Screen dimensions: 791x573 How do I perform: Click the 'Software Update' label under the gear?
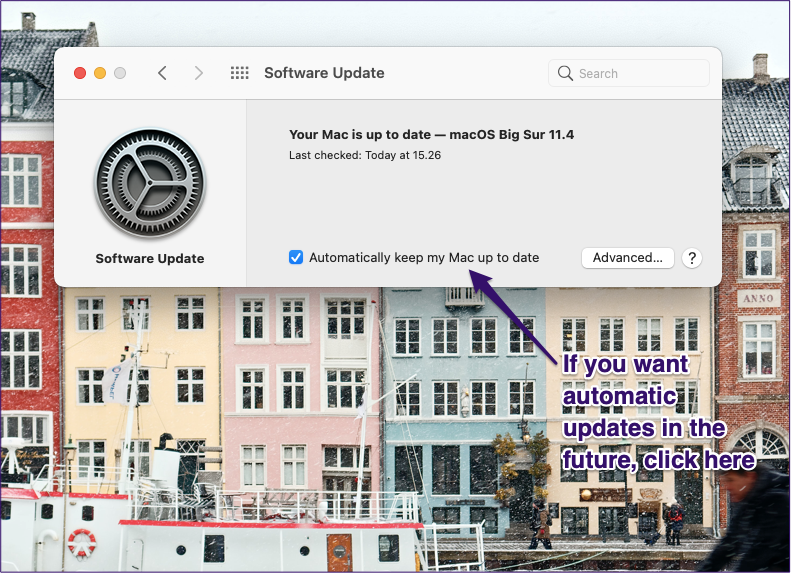(x=150, y=259)
